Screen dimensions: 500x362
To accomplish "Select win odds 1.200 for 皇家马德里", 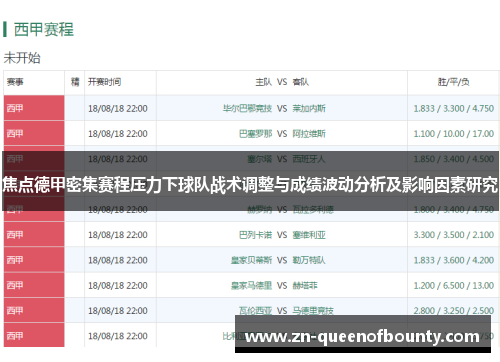I will 424,286.
